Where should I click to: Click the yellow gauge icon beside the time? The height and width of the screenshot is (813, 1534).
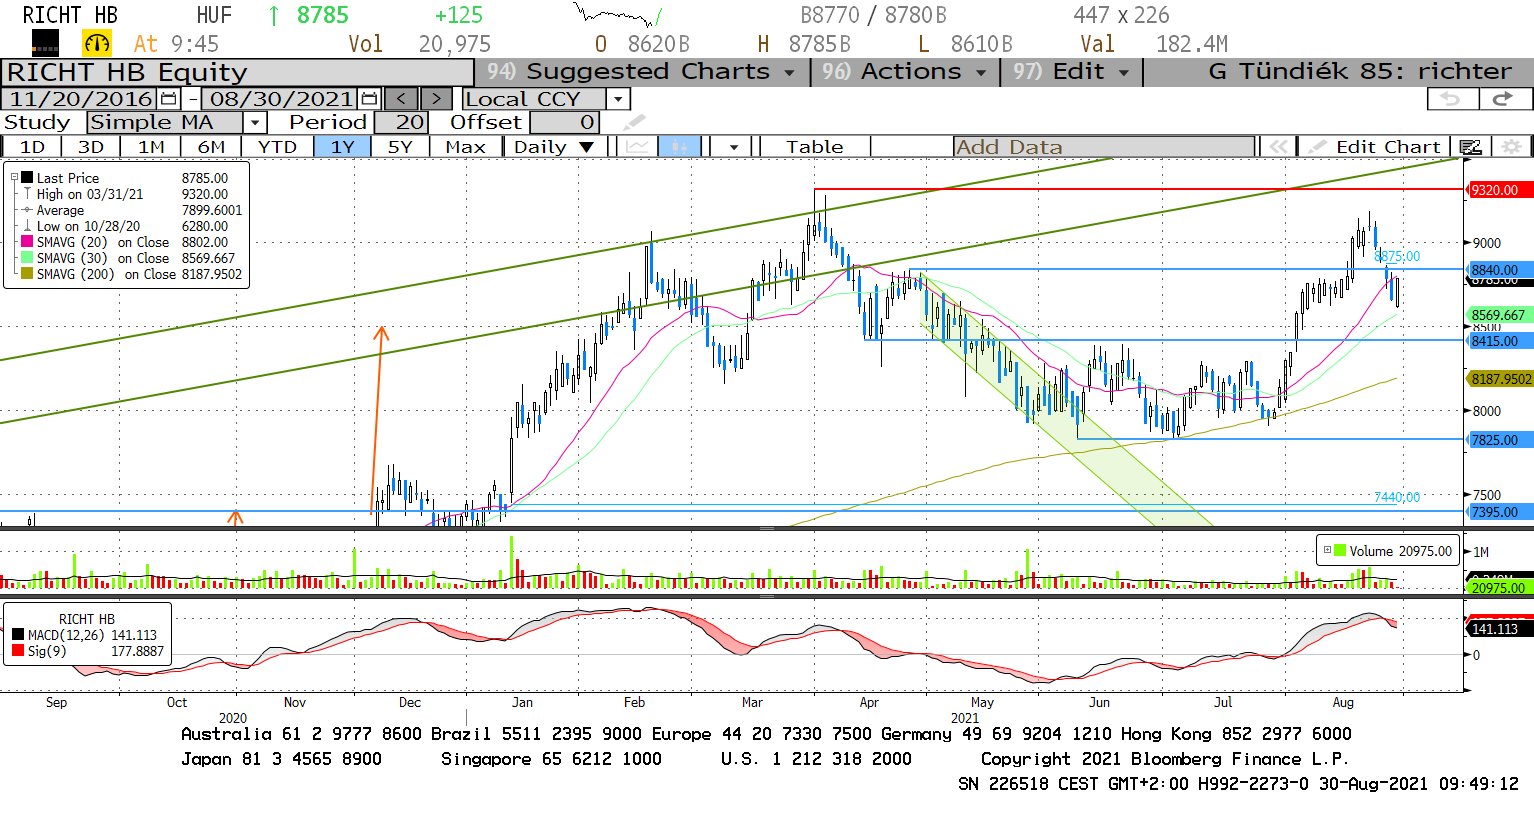(97, 43)
